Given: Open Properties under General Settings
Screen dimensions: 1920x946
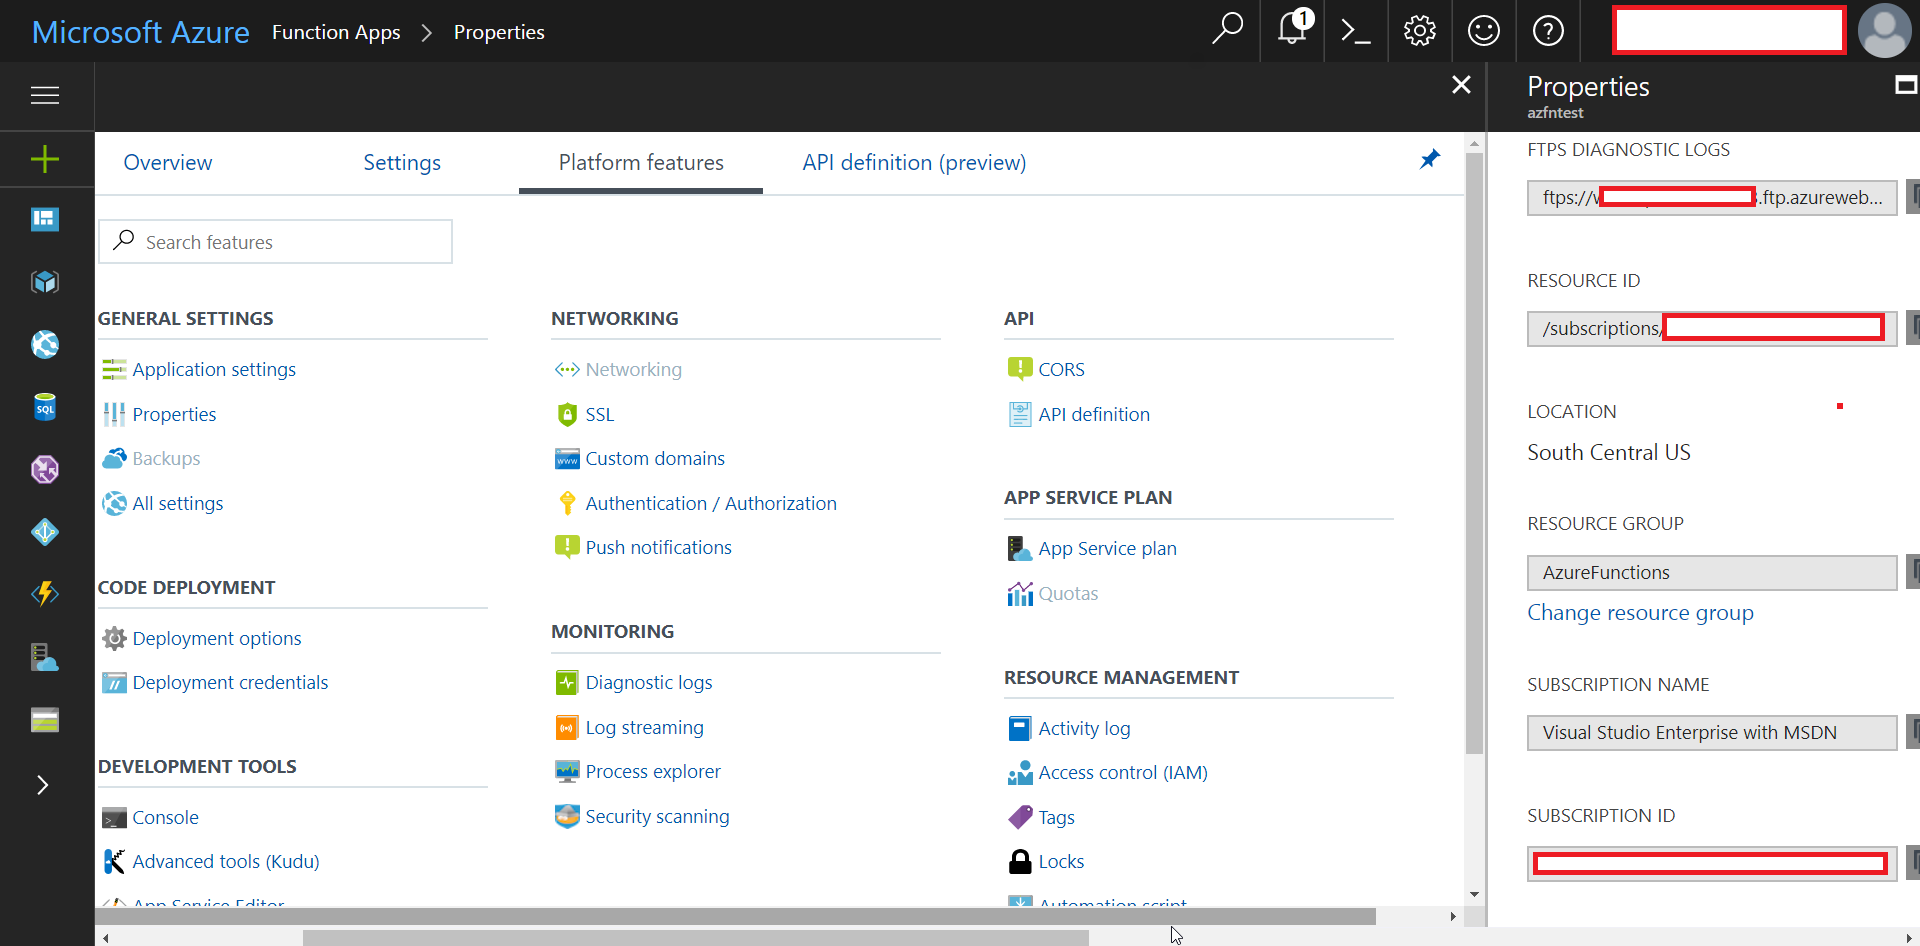Looking at the screenshot, I should point(174,414).
